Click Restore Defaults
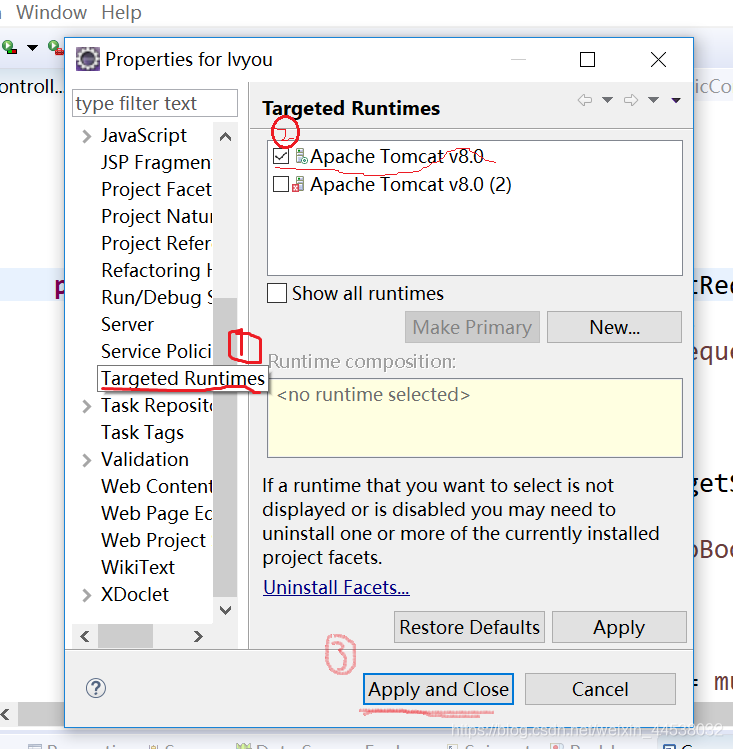Screen dimensions: 733x749 [x=469, y=627]
